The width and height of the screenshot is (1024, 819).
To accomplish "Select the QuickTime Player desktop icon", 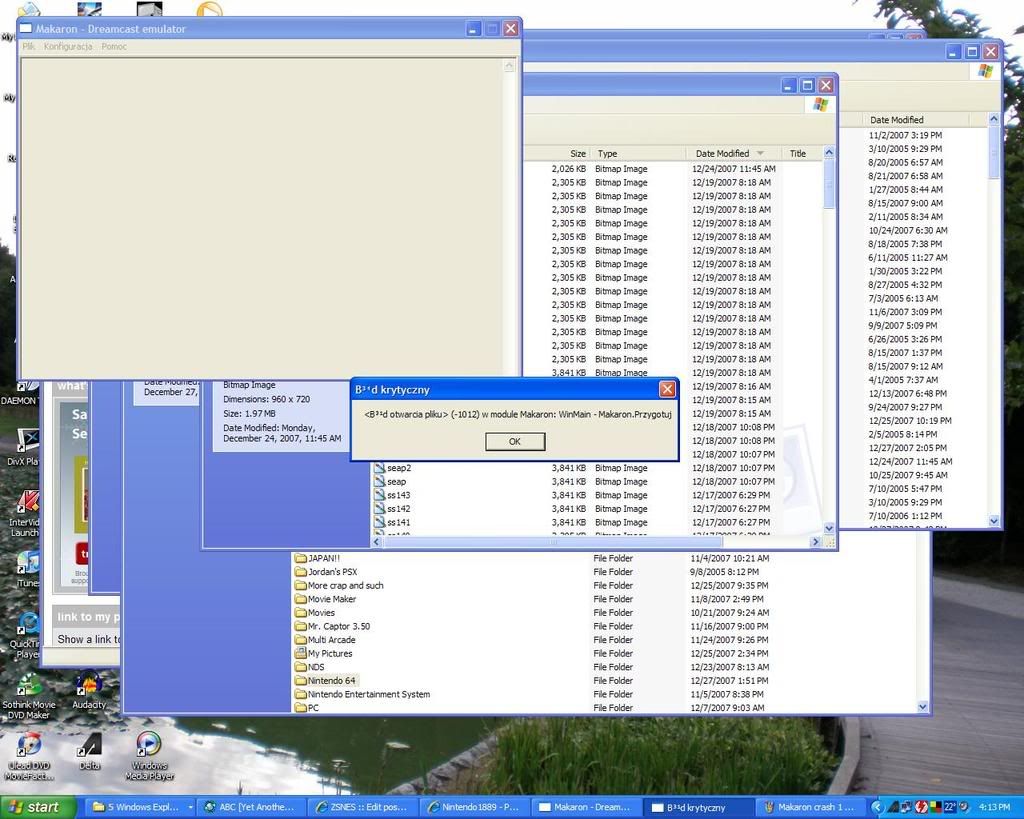I will (27, 635).
